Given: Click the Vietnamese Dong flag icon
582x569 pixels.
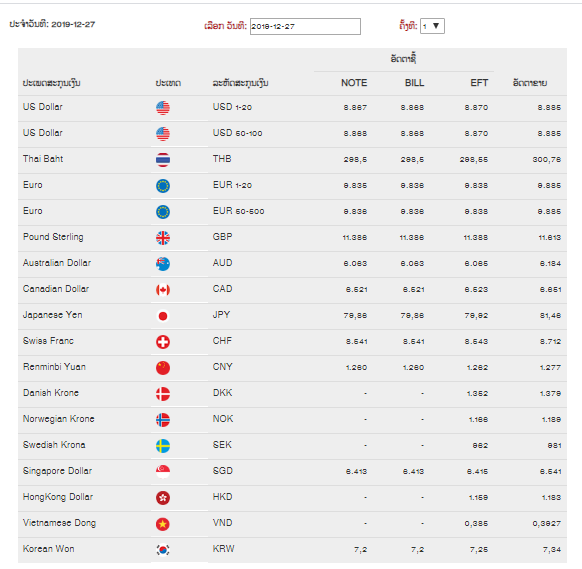Looking at the screenshot, I should 163,524.
